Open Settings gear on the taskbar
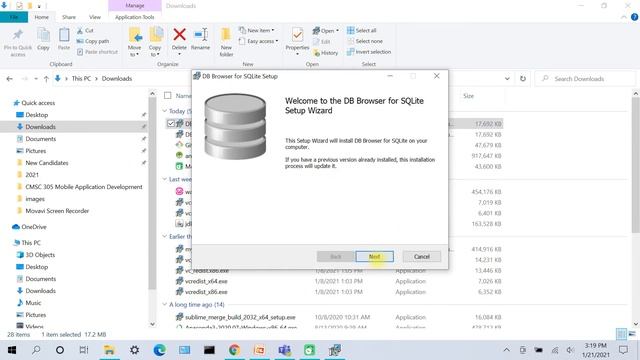The height and width of the screenshot is (360, 640). [134, 350]
